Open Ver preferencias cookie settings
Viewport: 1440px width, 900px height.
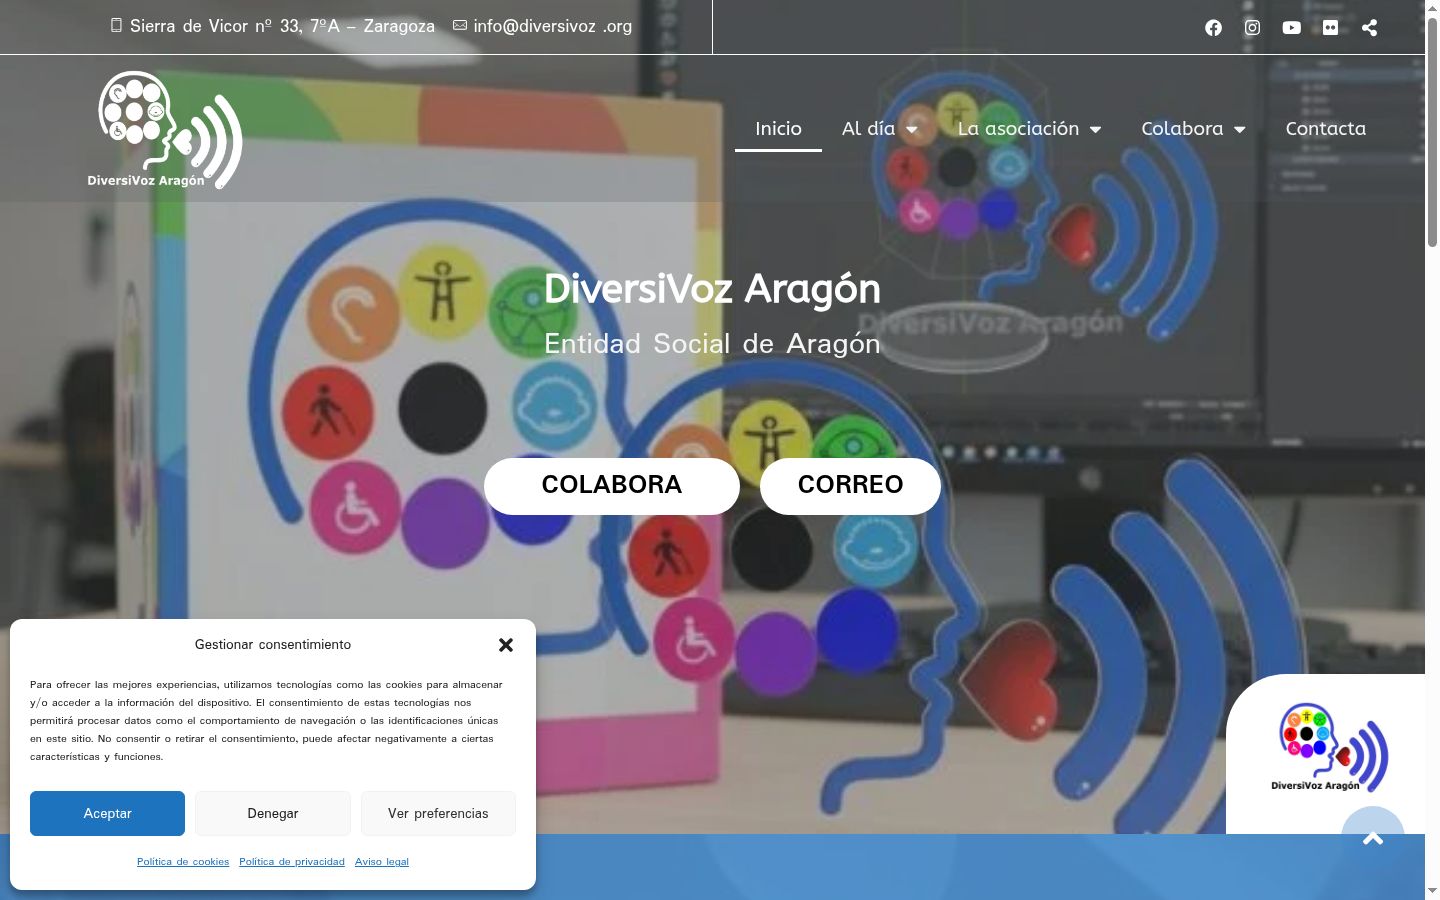click(x=438, y=813)
